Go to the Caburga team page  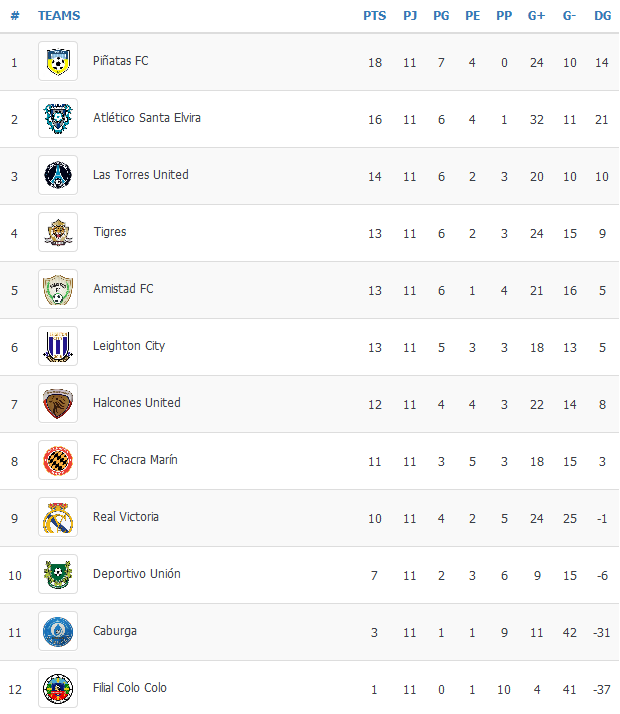(115, 631)
